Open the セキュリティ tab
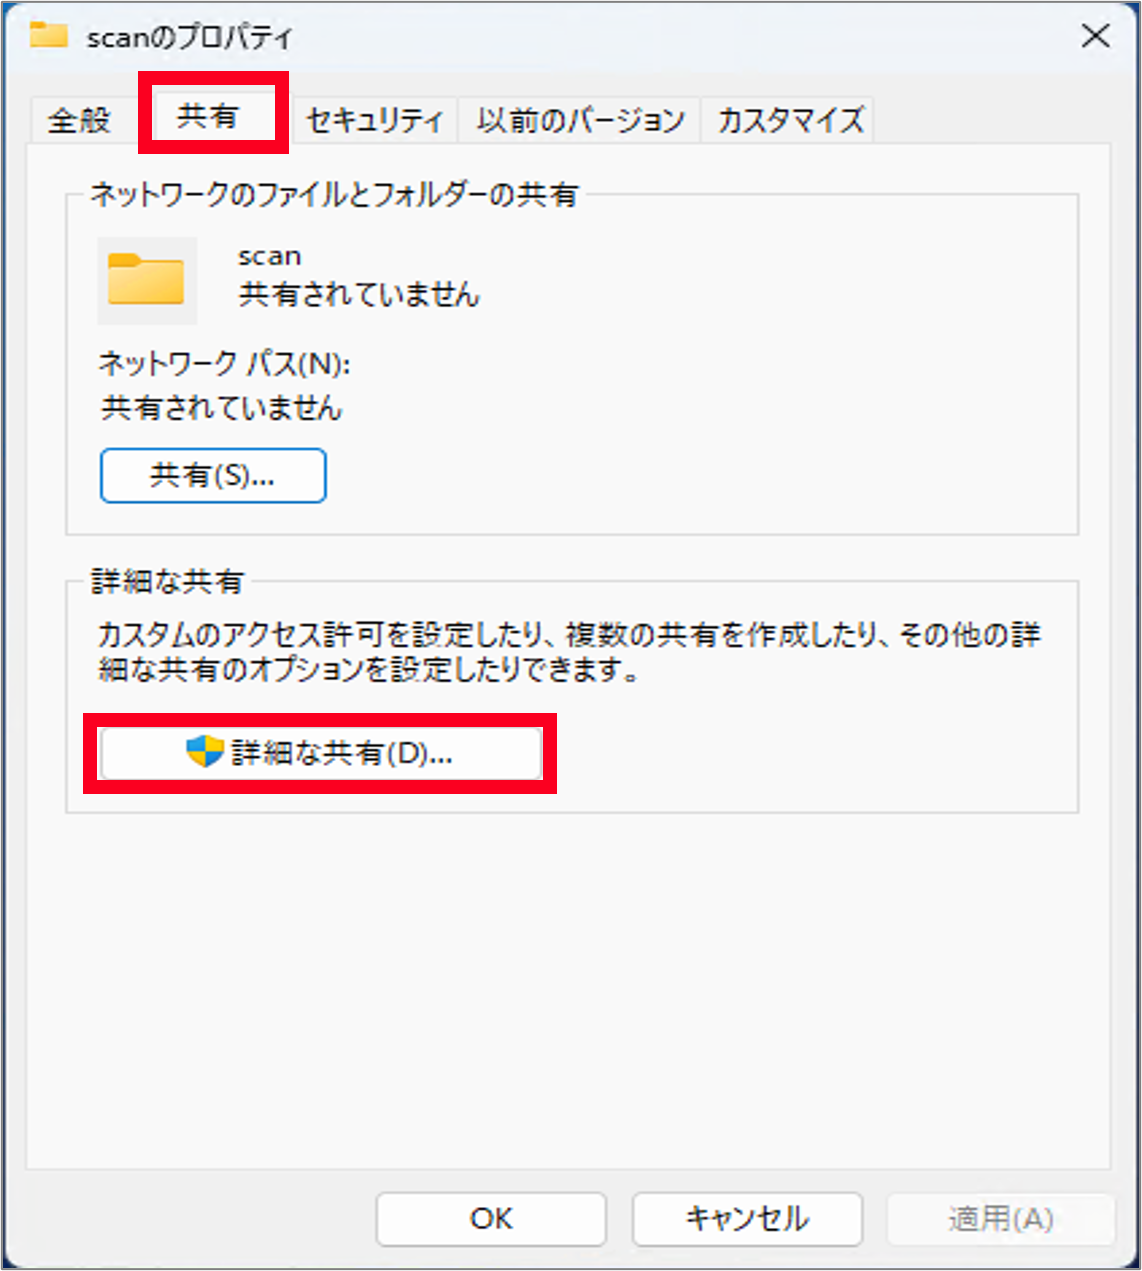This screenshot has width=1142, height=1271. point(374,120)
